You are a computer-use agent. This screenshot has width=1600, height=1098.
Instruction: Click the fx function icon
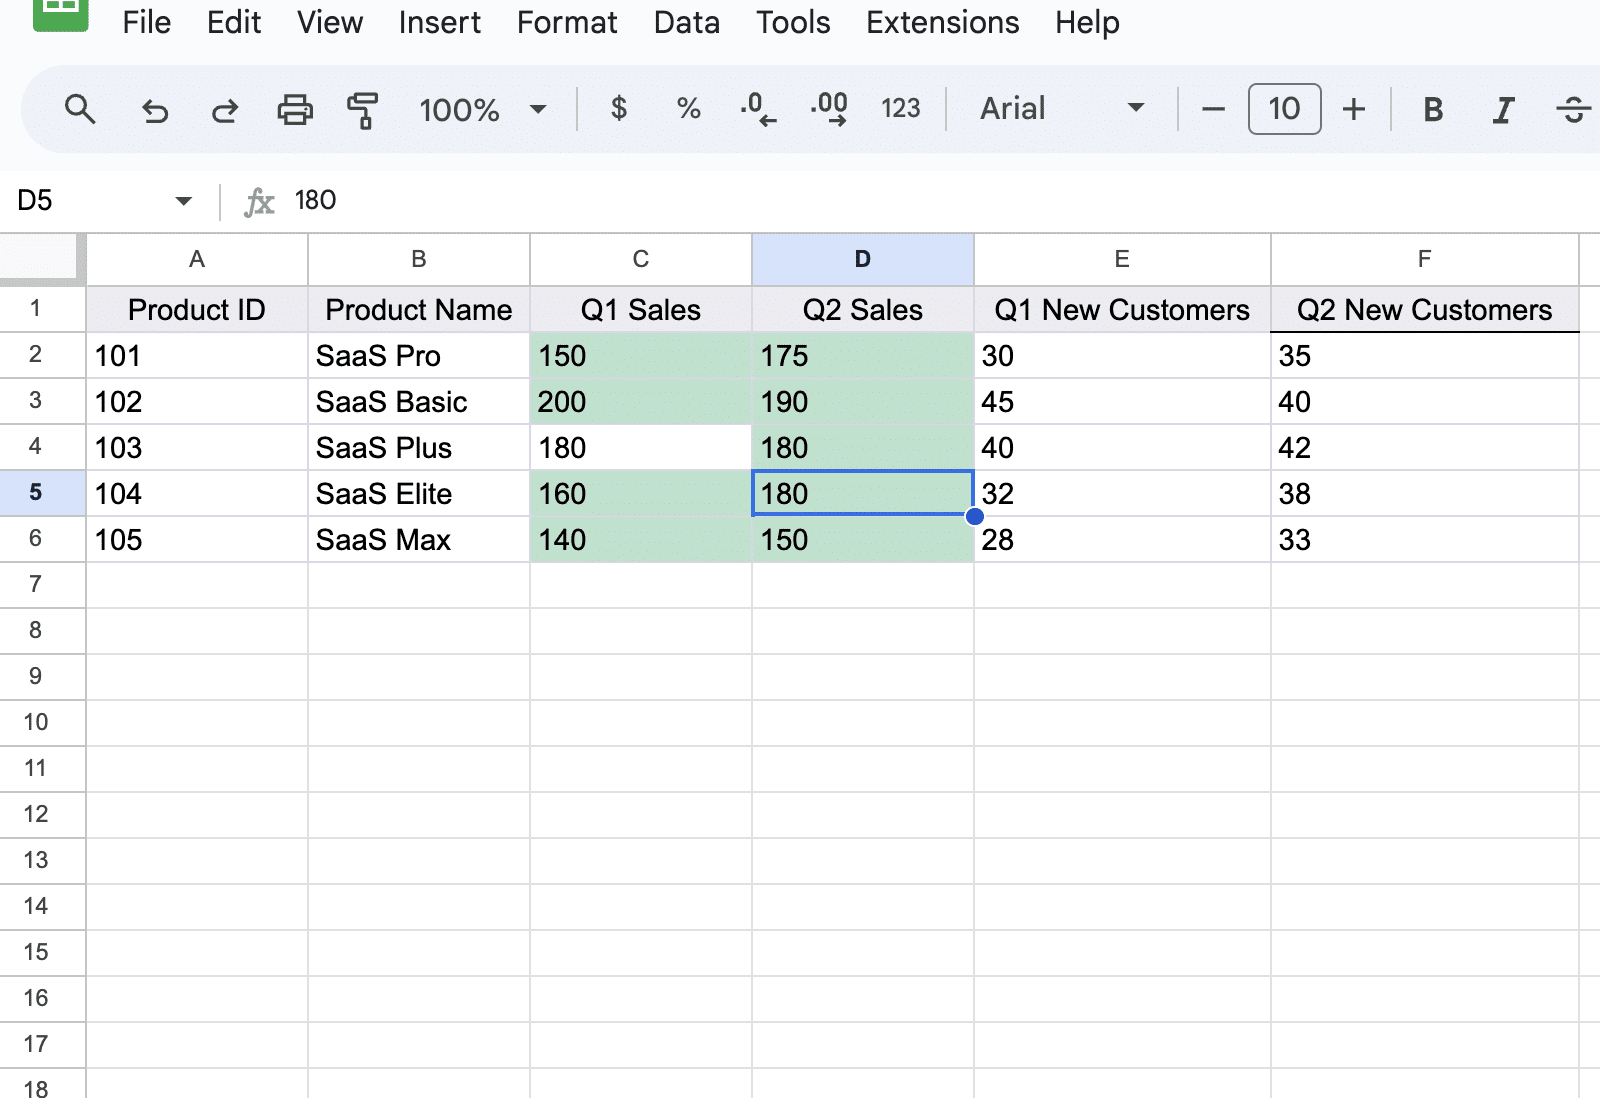point(259,202)
